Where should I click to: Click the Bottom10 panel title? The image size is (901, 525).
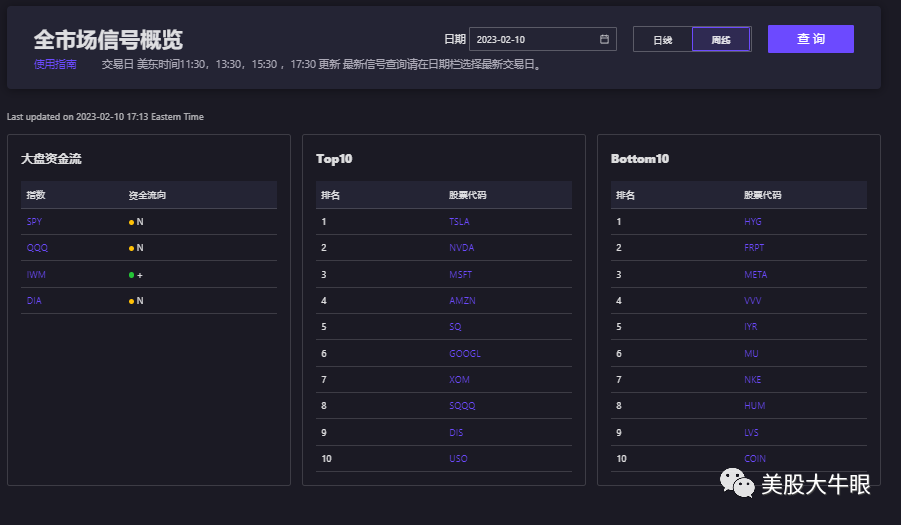click(x=640, y=159)
